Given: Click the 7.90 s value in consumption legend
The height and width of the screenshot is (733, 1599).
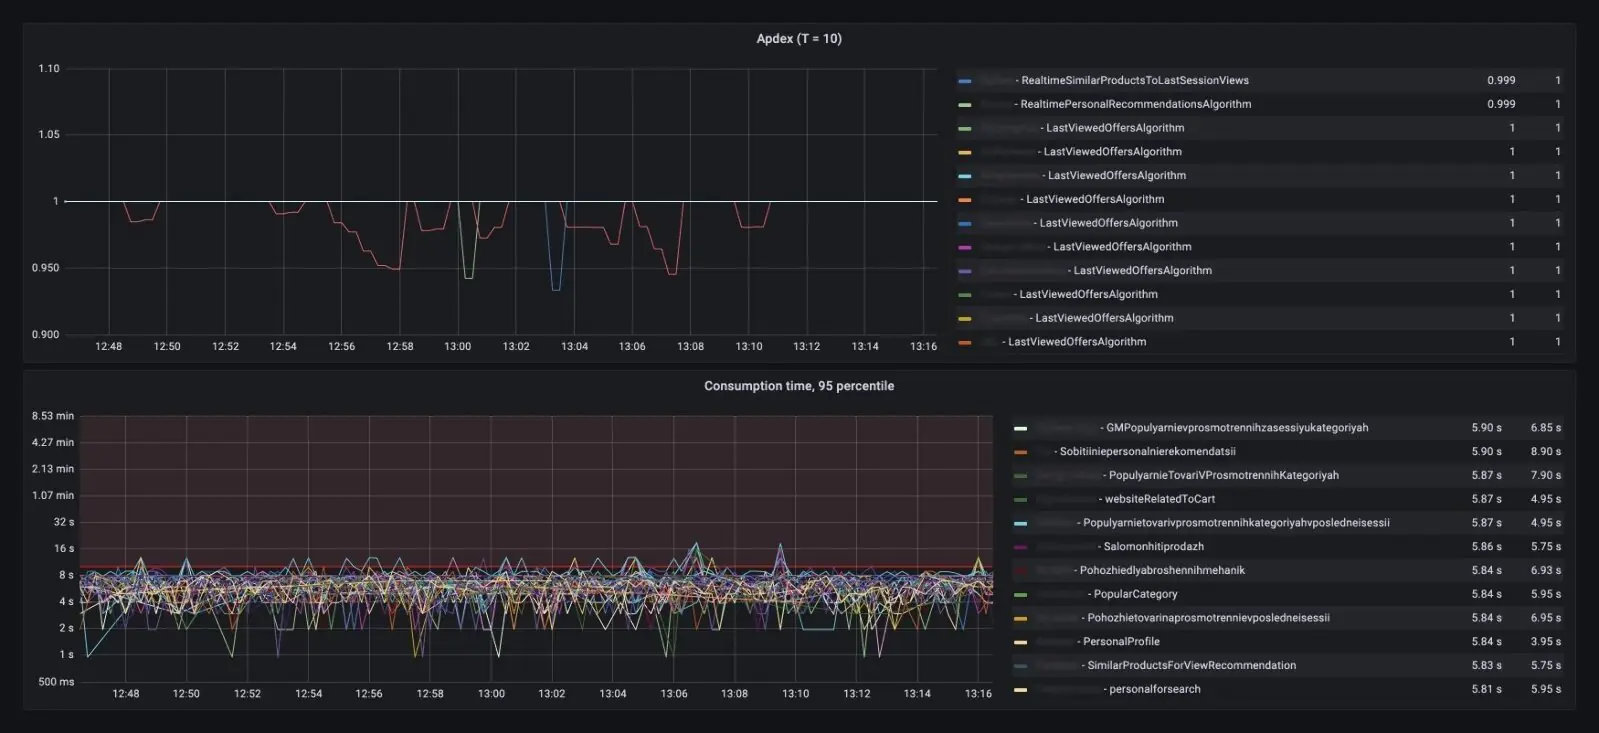Looking at the screenshot, I should [1546, 476].
